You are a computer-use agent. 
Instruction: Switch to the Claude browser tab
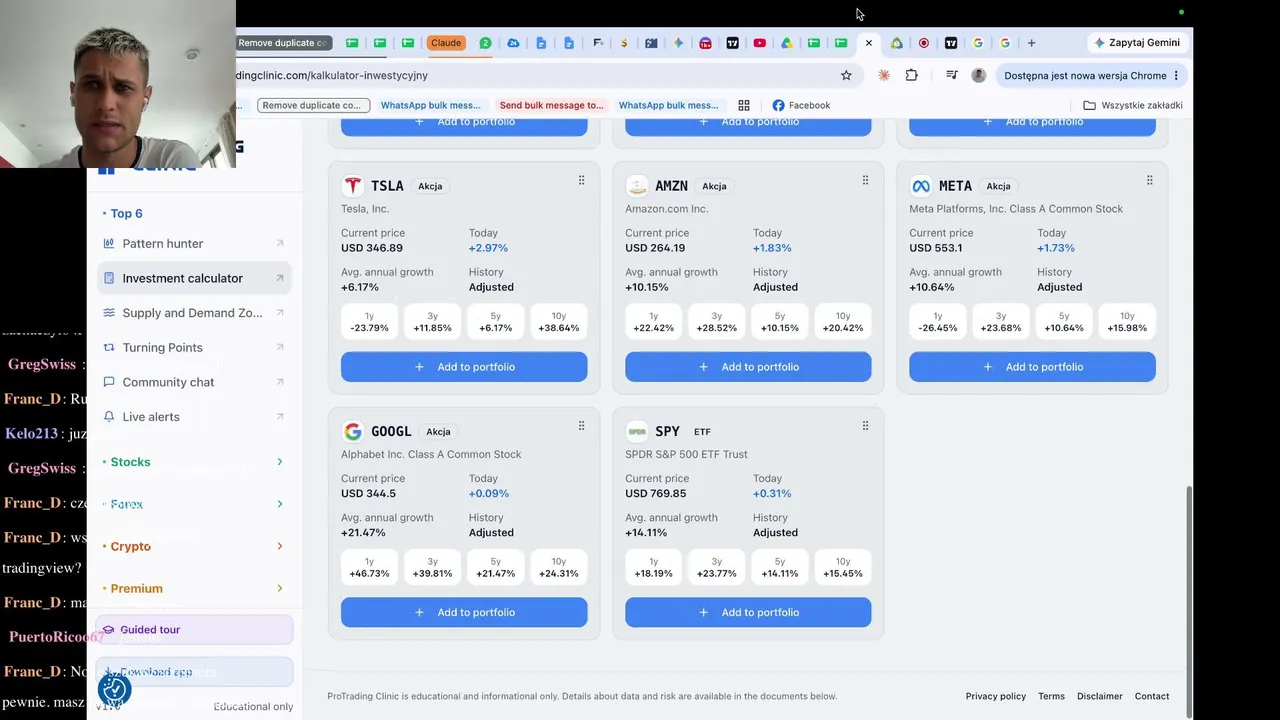click(446, 43)
